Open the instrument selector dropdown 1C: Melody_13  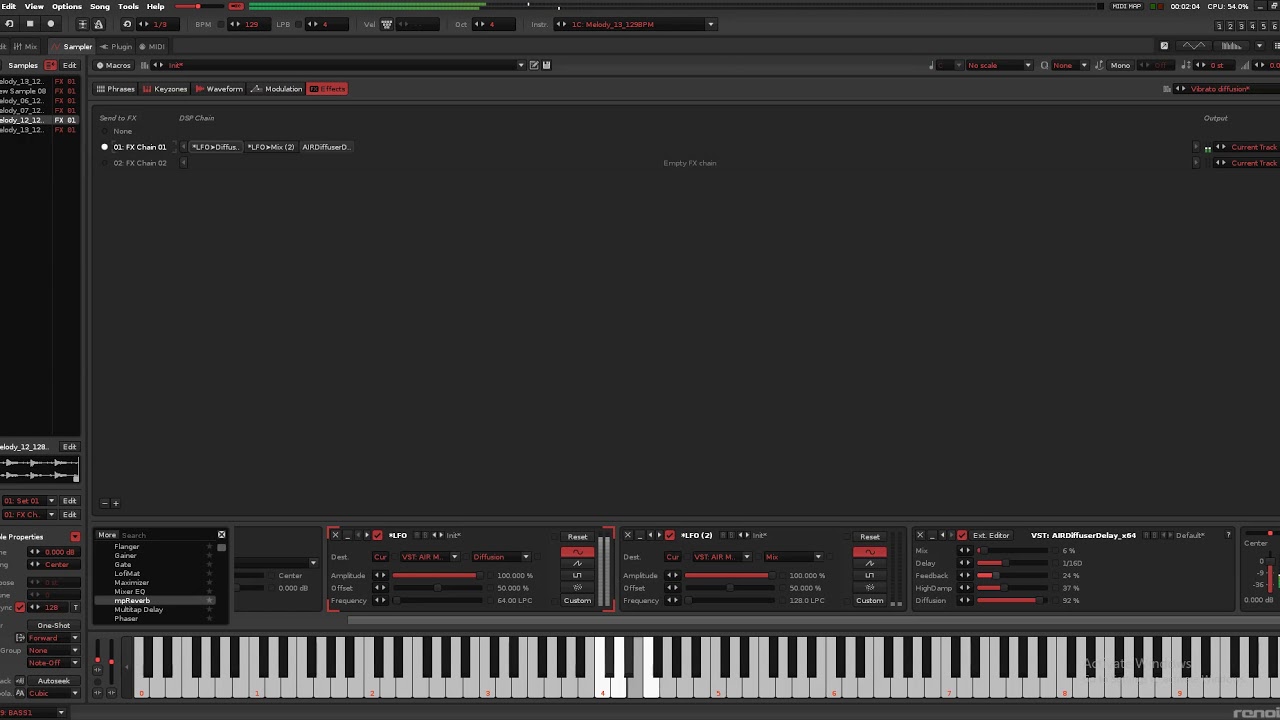711,24
